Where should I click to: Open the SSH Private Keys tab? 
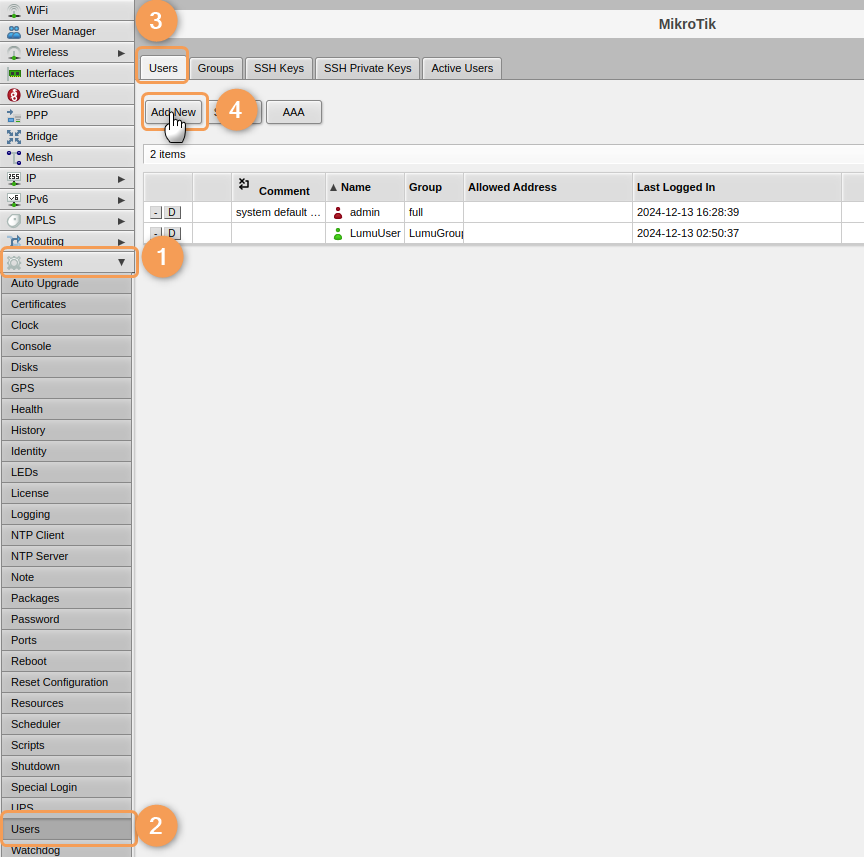tap(367, 68)
